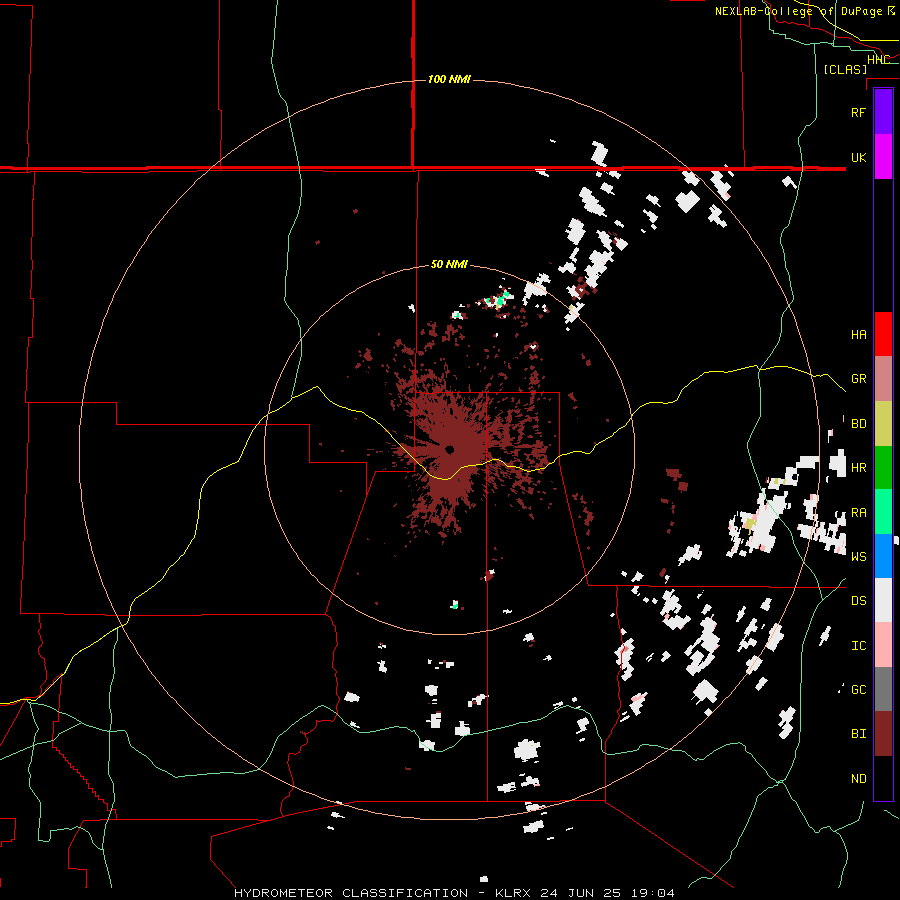The height and width of the screenshot is (900, 900).
Task: Click the HA red legend swatch
Action: [x=883, y=334]
